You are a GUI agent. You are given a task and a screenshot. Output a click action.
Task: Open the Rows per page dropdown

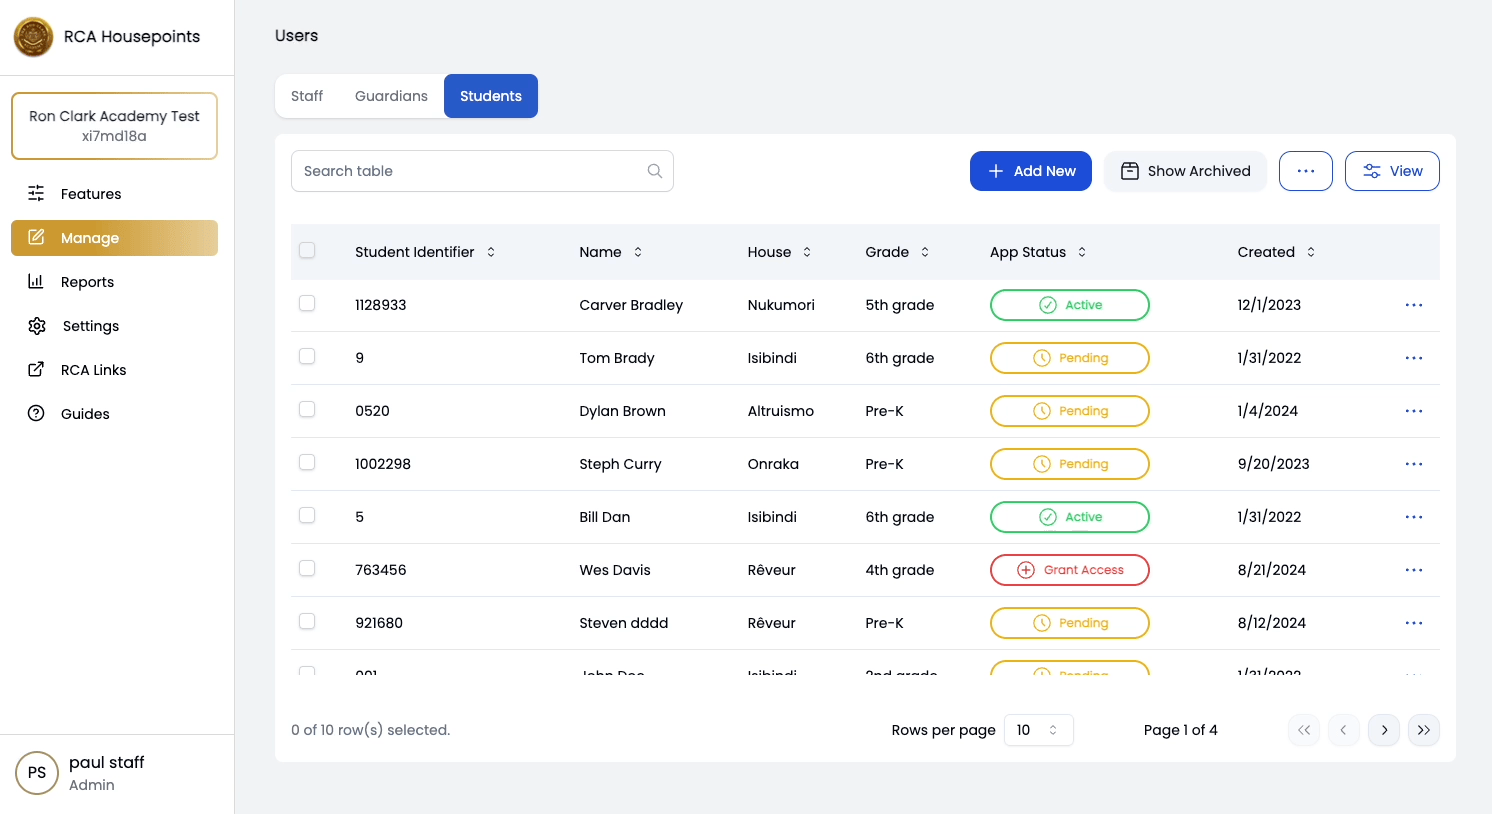click(1038, 730)
